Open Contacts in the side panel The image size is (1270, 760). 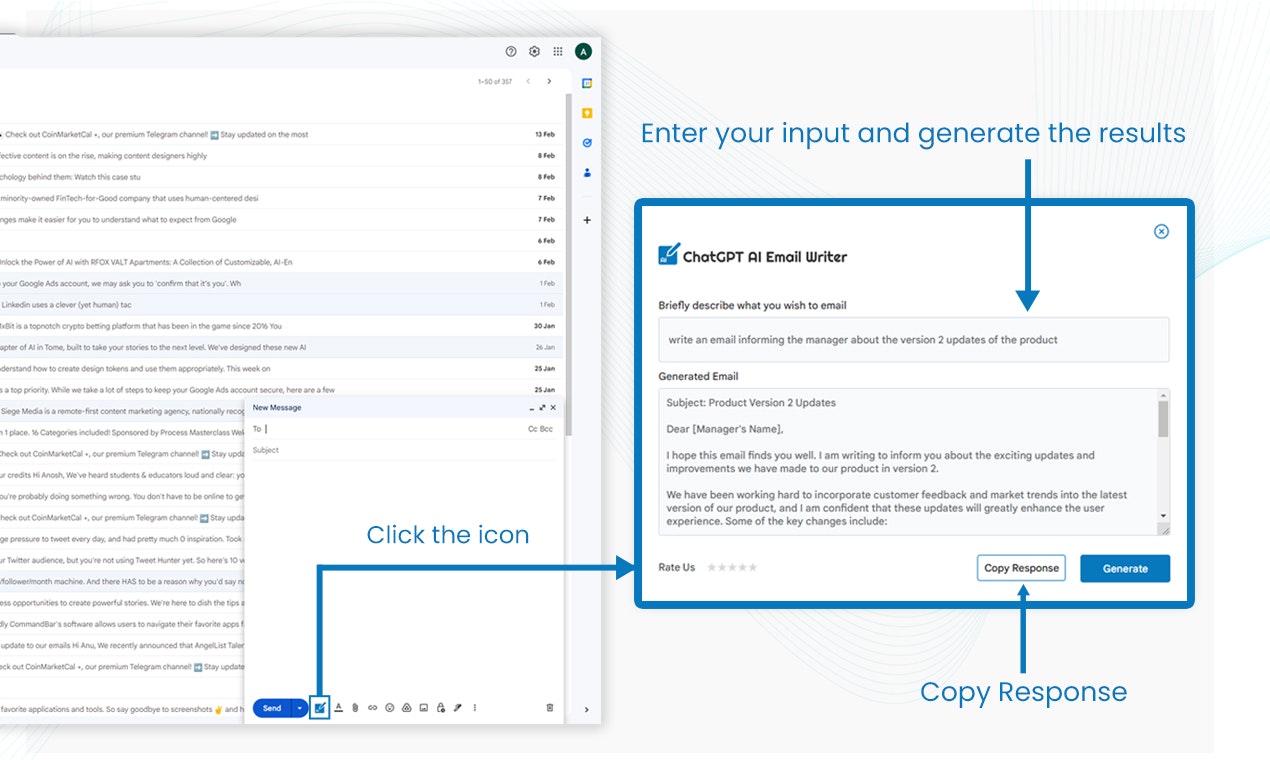587,173
